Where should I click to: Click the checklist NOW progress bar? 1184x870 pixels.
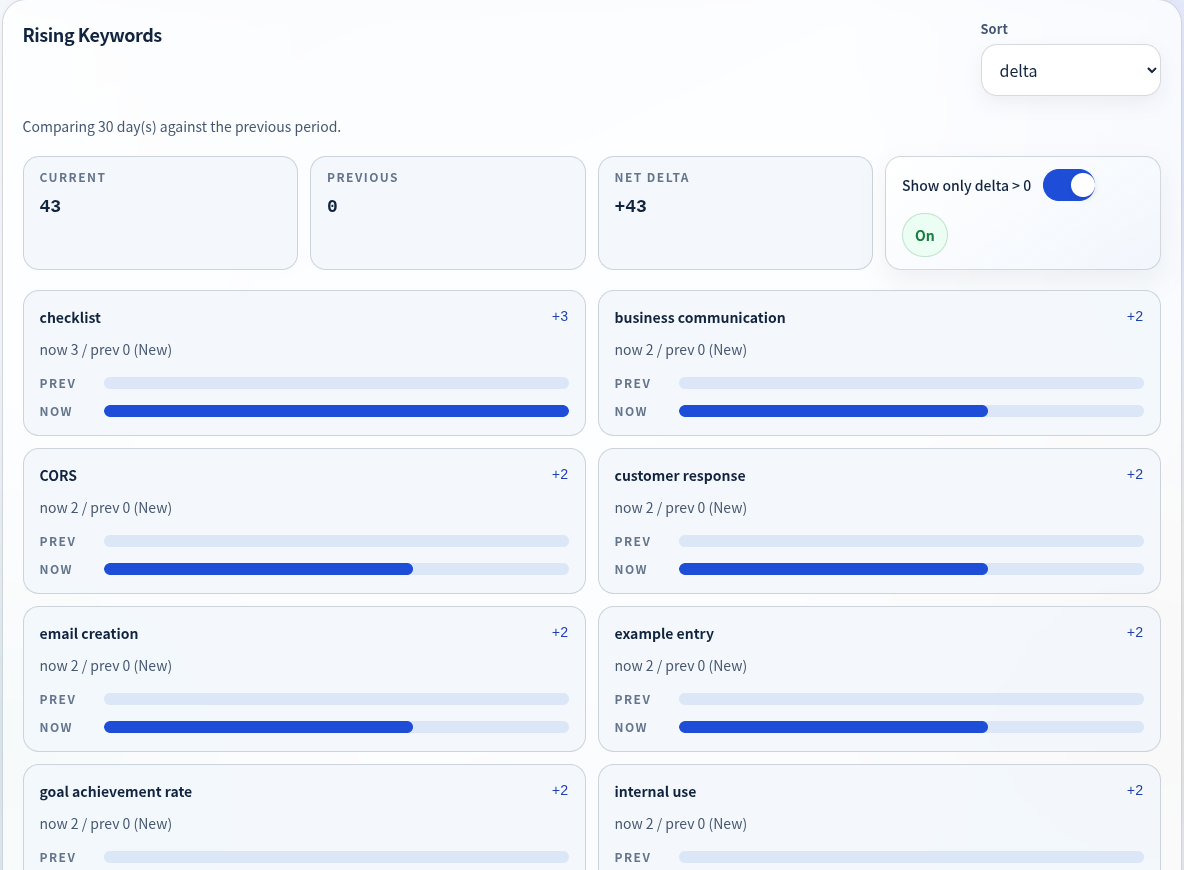point(336,411)
